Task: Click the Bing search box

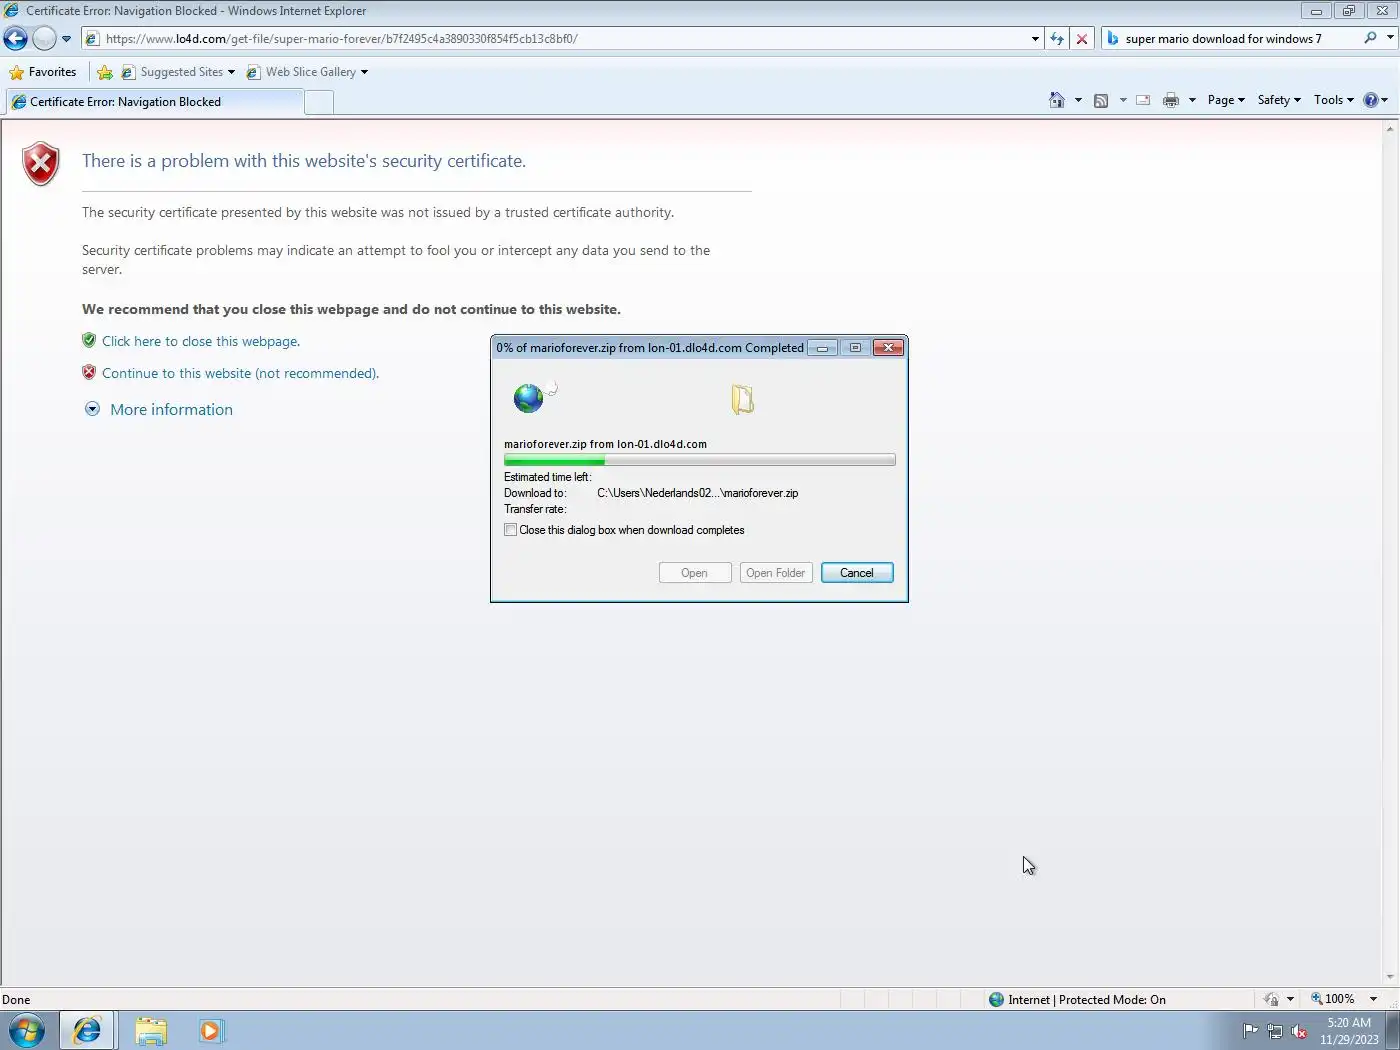Action: pyautogui.click(x=1230, y=39)
